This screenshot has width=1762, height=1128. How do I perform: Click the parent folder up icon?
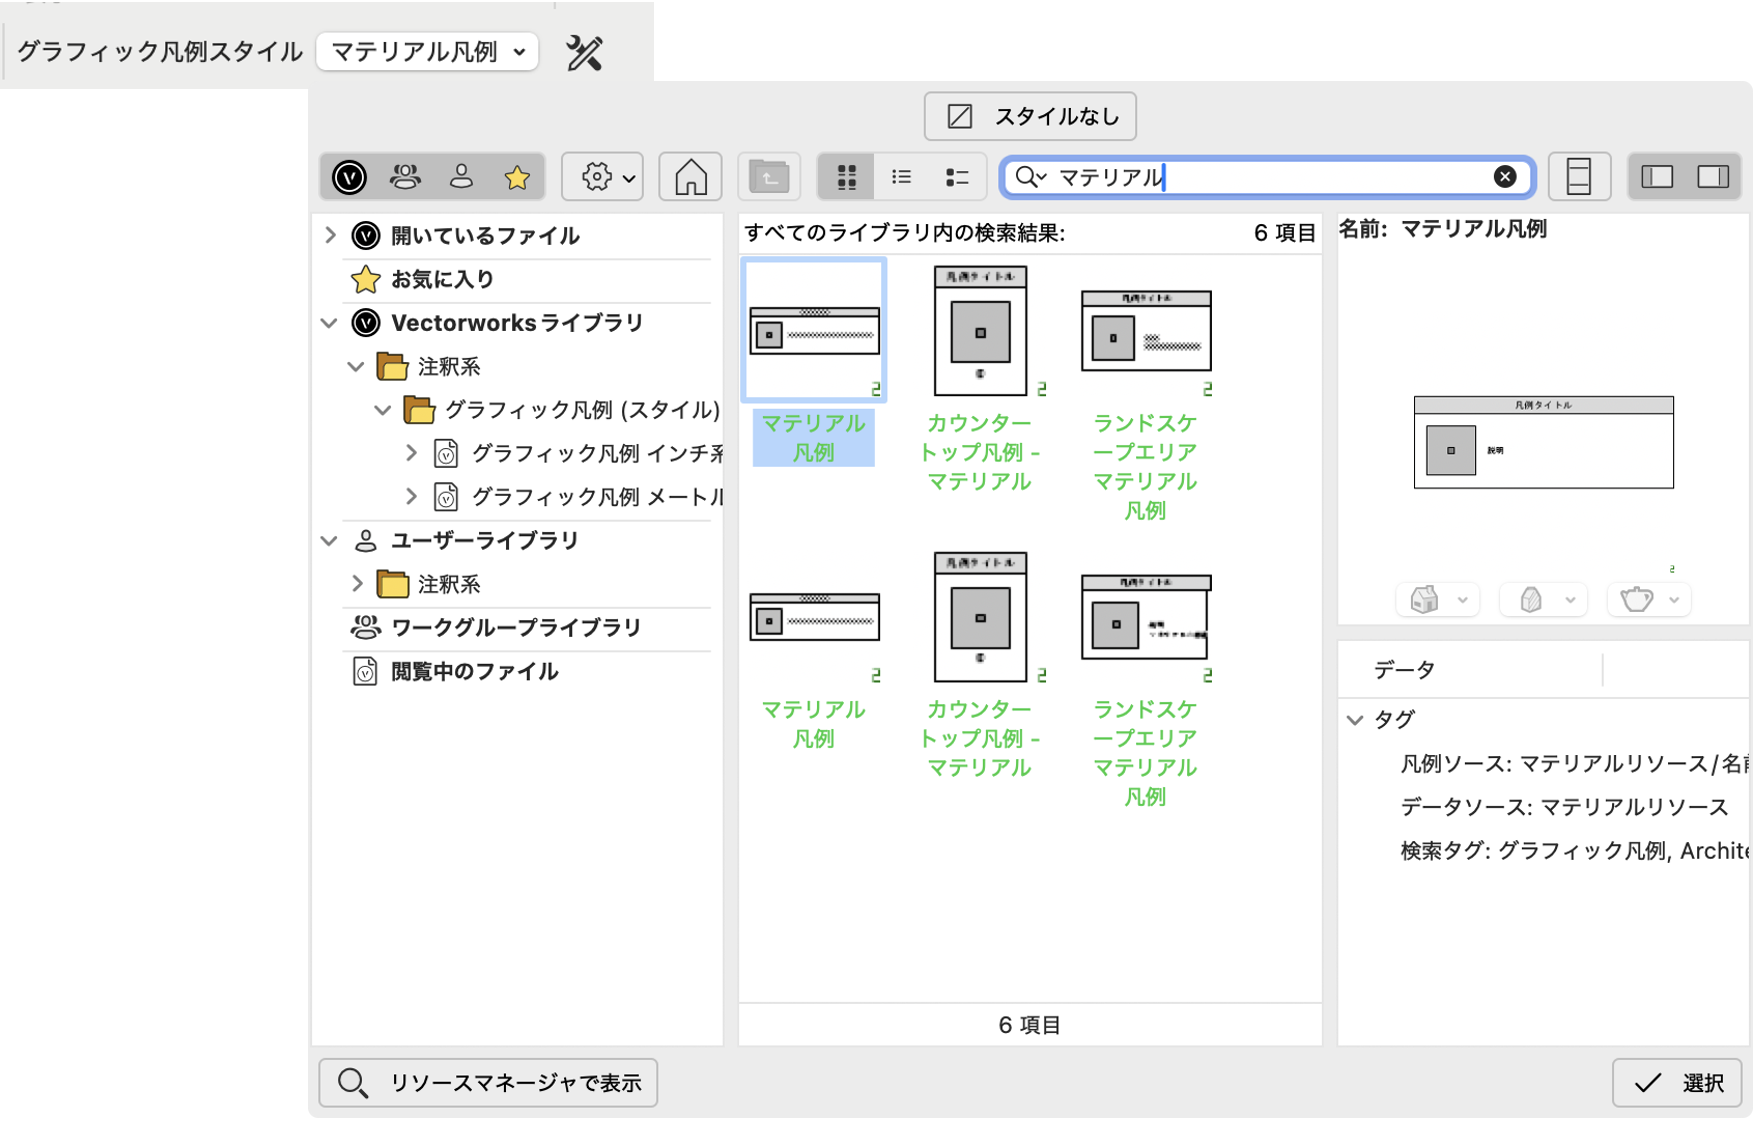768,177
